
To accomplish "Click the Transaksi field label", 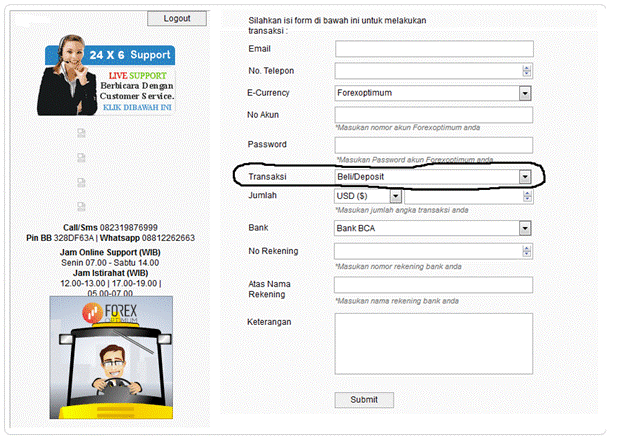I will coord(267,177).
